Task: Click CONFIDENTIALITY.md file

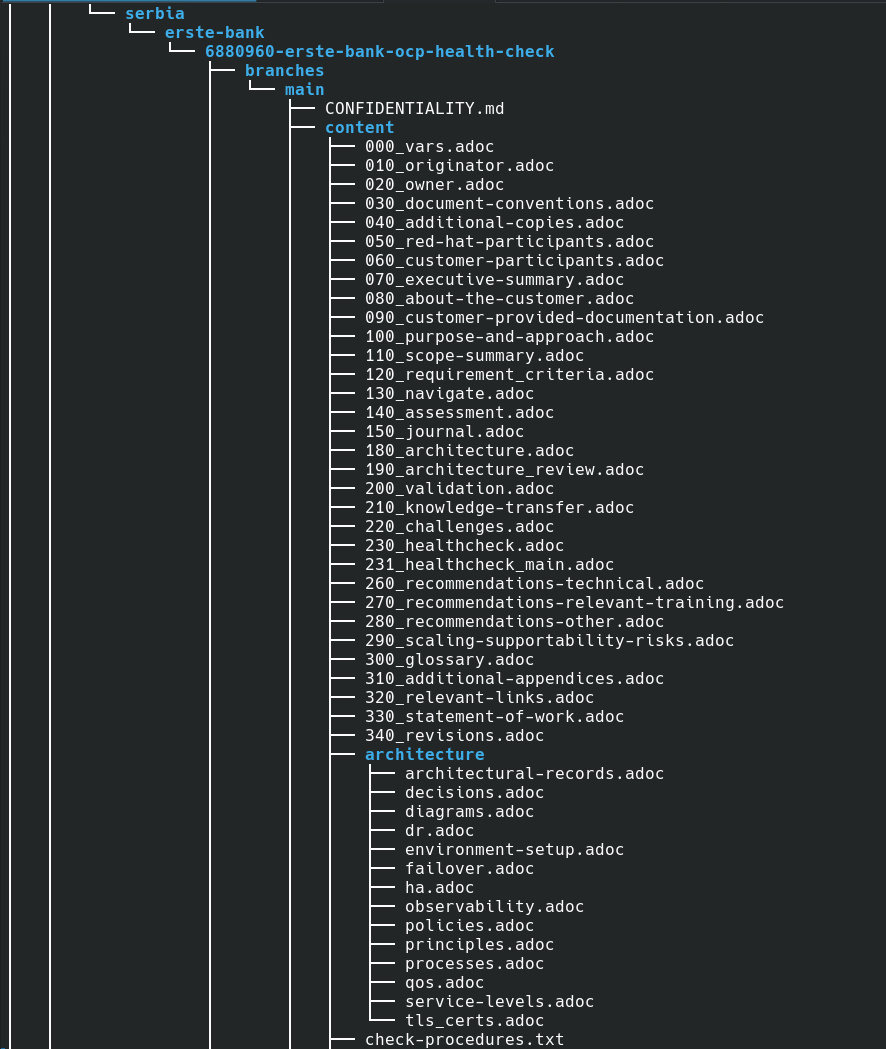Action: pyautogui.click(x=414, y=108)
